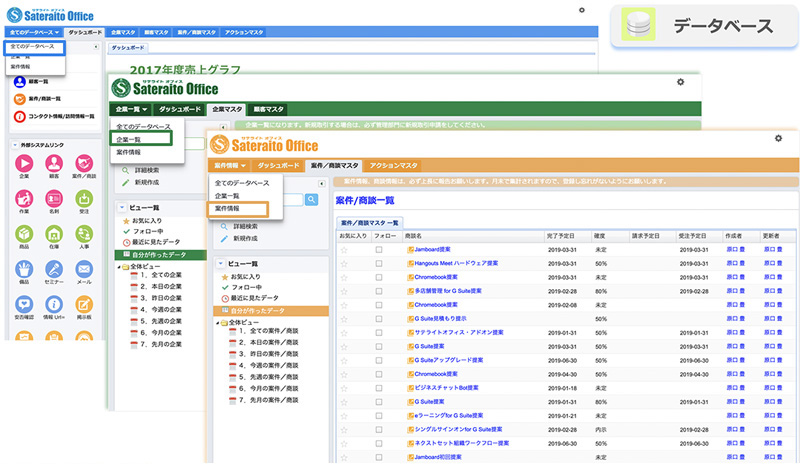Check the フォロー box for Hangouts Meet ハードウェア提案
This screenshot has height=470, width=800.
379,264
